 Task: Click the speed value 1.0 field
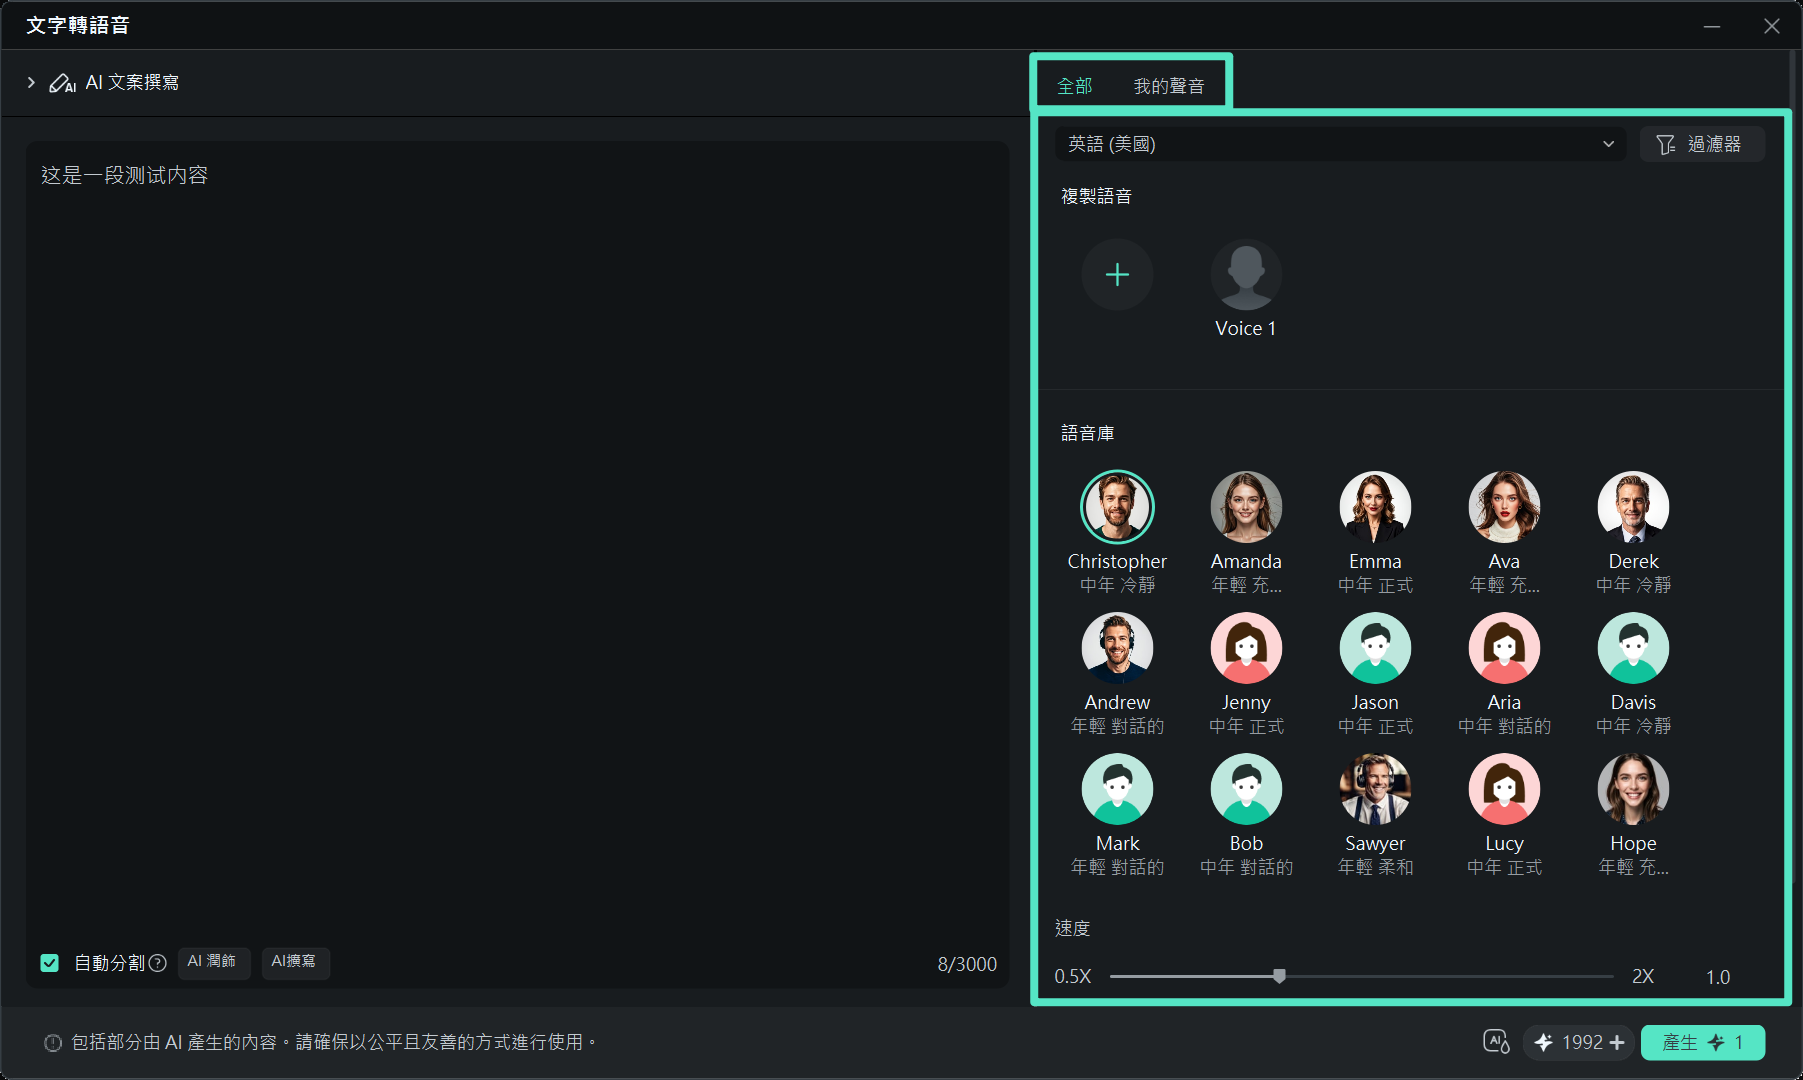coord(1718,977)
